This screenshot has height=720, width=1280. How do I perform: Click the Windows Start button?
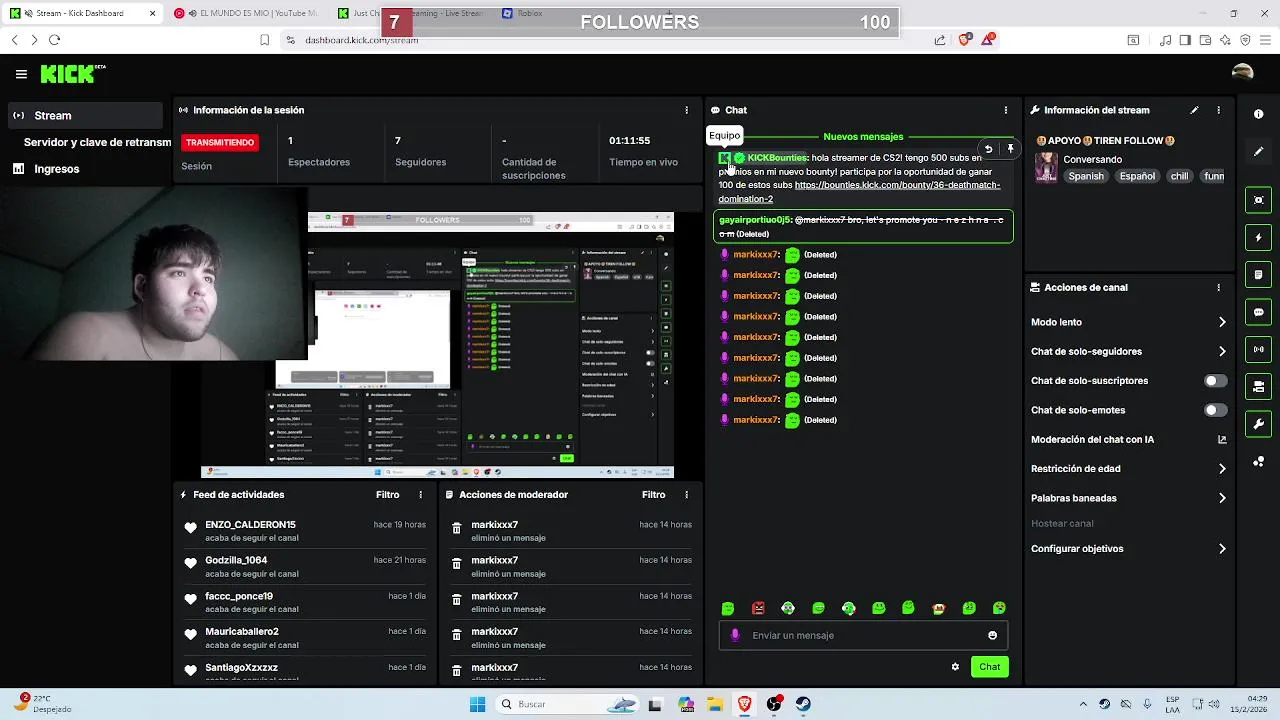[x=477, y=704]
